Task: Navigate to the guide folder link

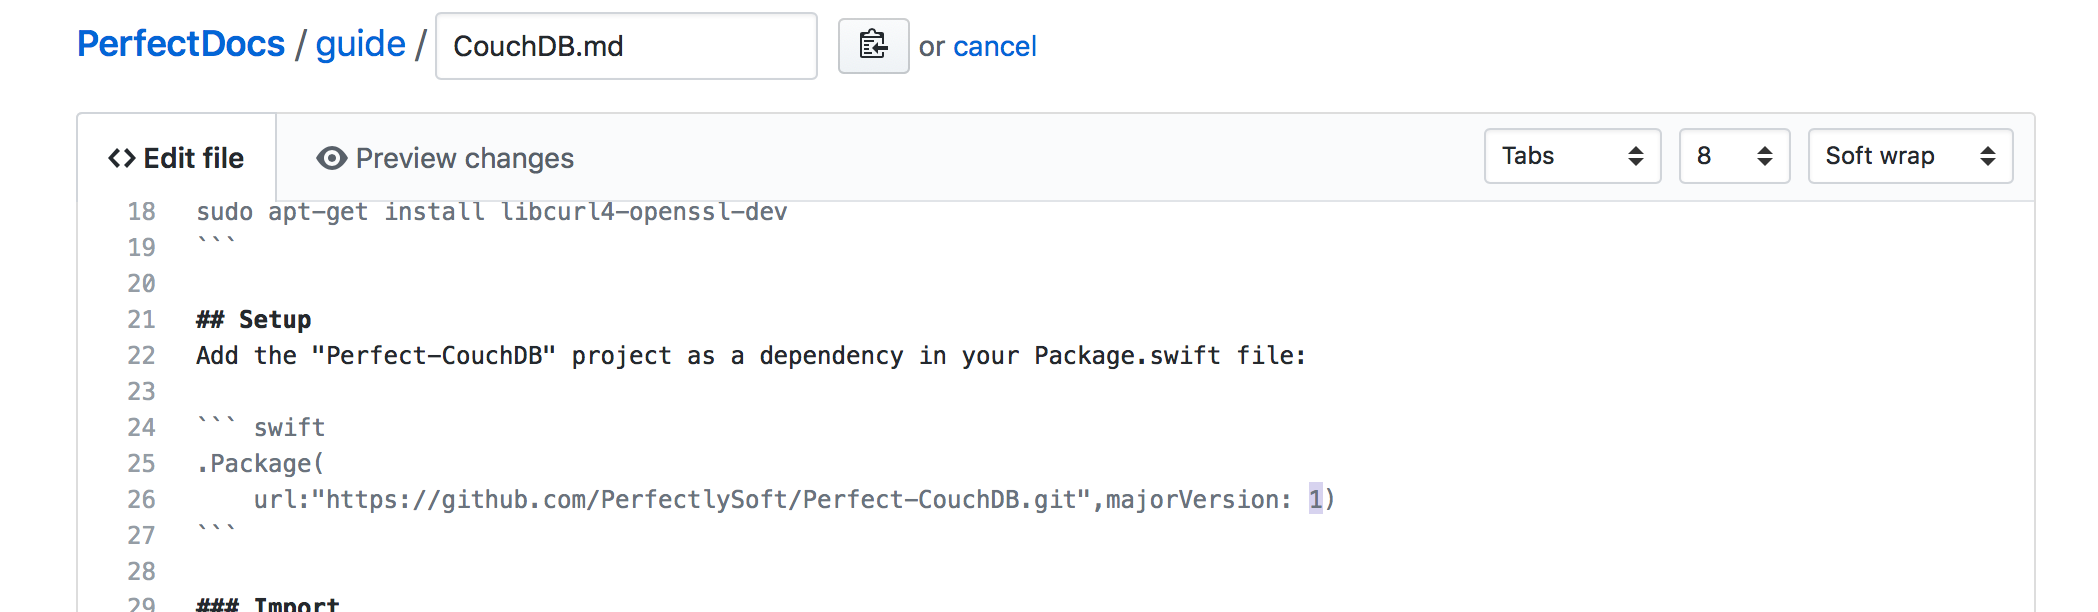Action: (x=359, y=43)
